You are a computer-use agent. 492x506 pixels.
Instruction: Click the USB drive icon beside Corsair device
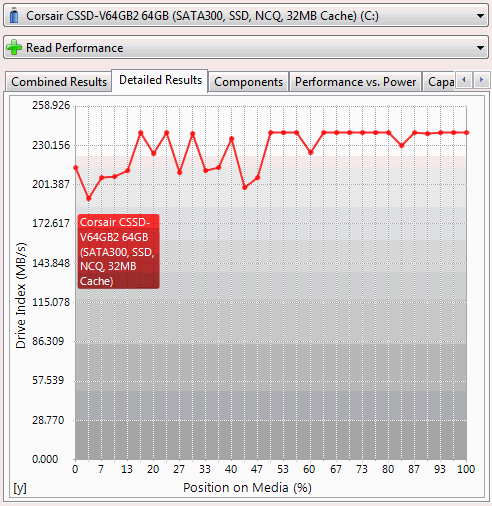point(14,16)
